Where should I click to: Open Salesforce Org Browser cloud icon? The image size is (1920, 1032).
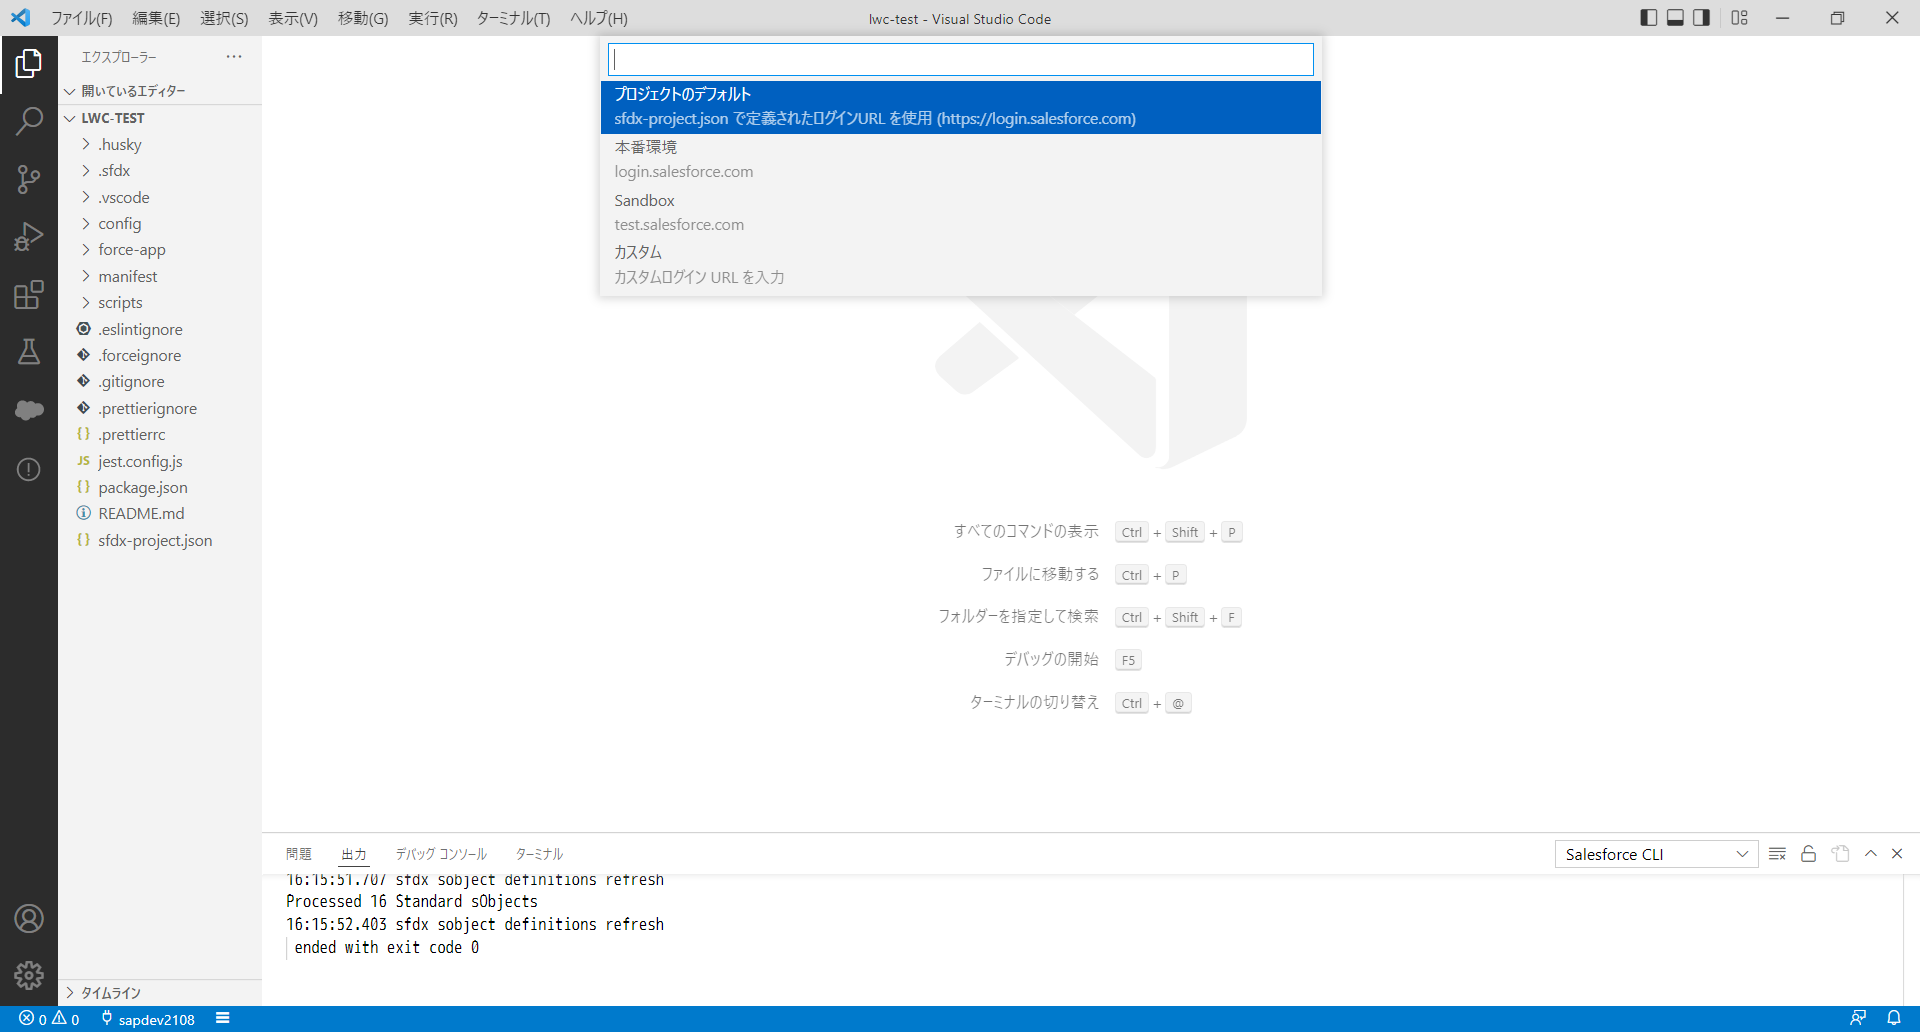click(x=29, y=410)
